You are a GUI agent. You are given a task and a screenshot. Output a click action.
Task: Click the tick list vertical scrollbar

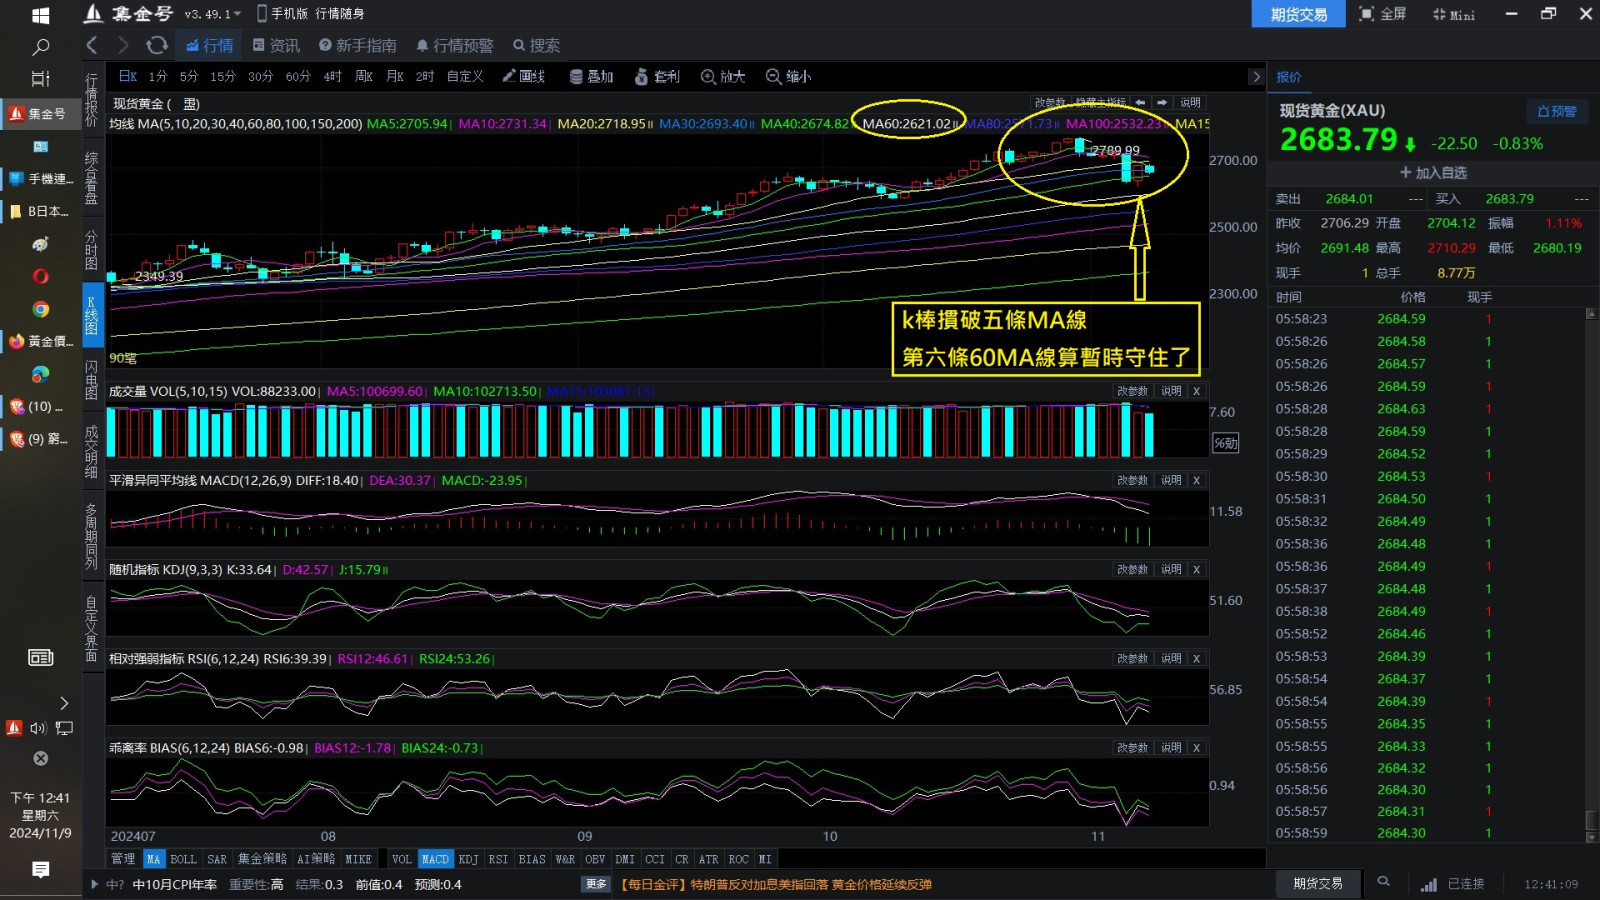click(1591, 570)
